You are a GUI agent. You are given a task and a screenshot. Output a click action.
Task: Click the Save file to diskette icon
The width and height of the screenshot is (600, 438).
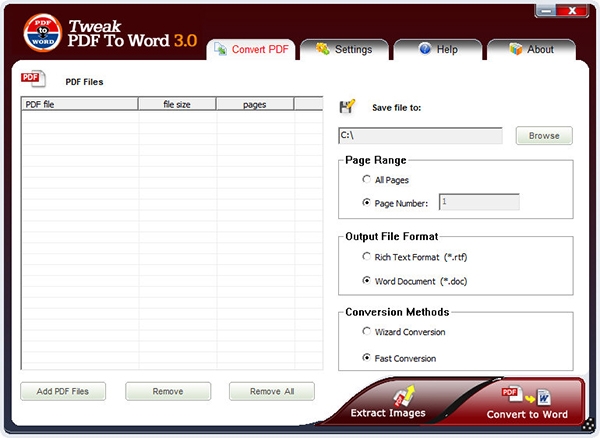tap(347, 106)
